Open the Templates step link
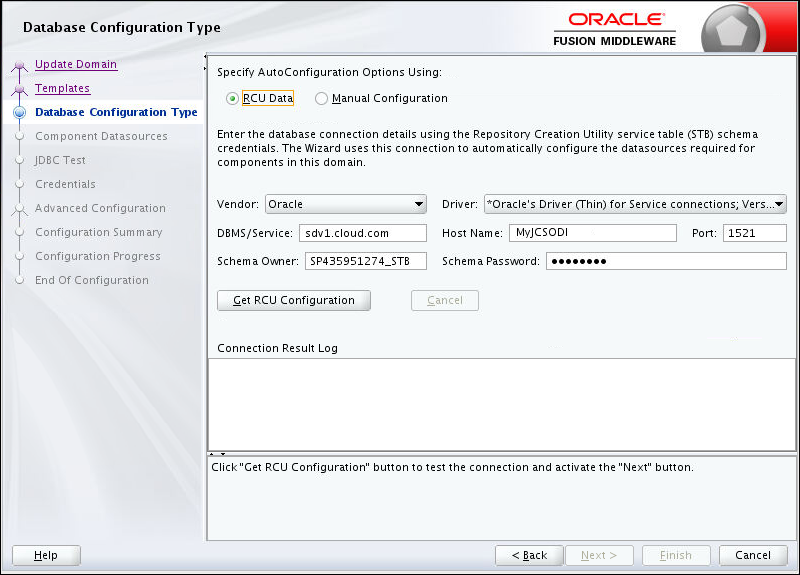 coord(62,88)
